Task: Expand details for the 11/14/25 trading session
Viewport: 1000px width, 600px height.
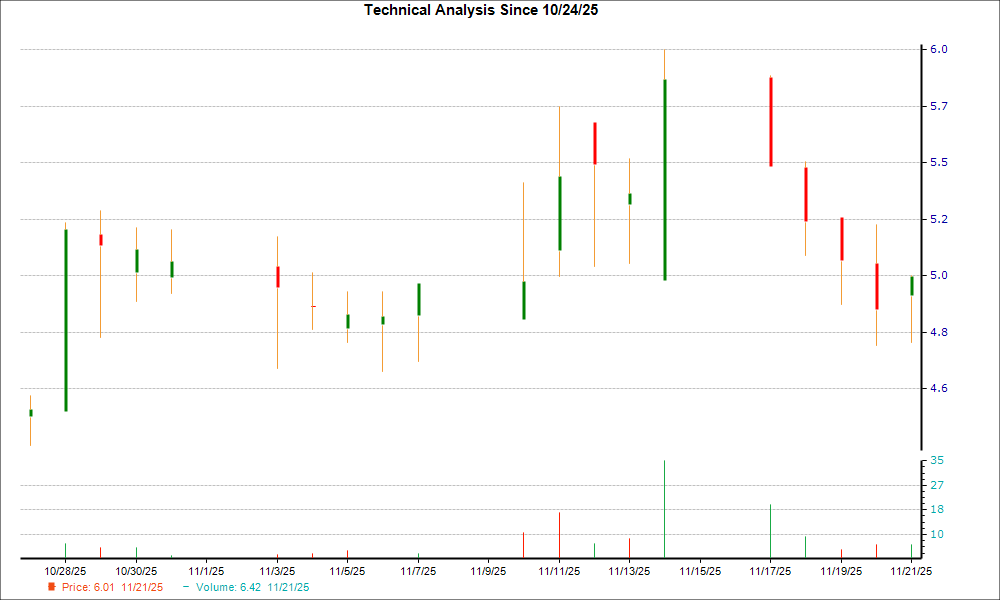Action: click(x=664, y=180)
